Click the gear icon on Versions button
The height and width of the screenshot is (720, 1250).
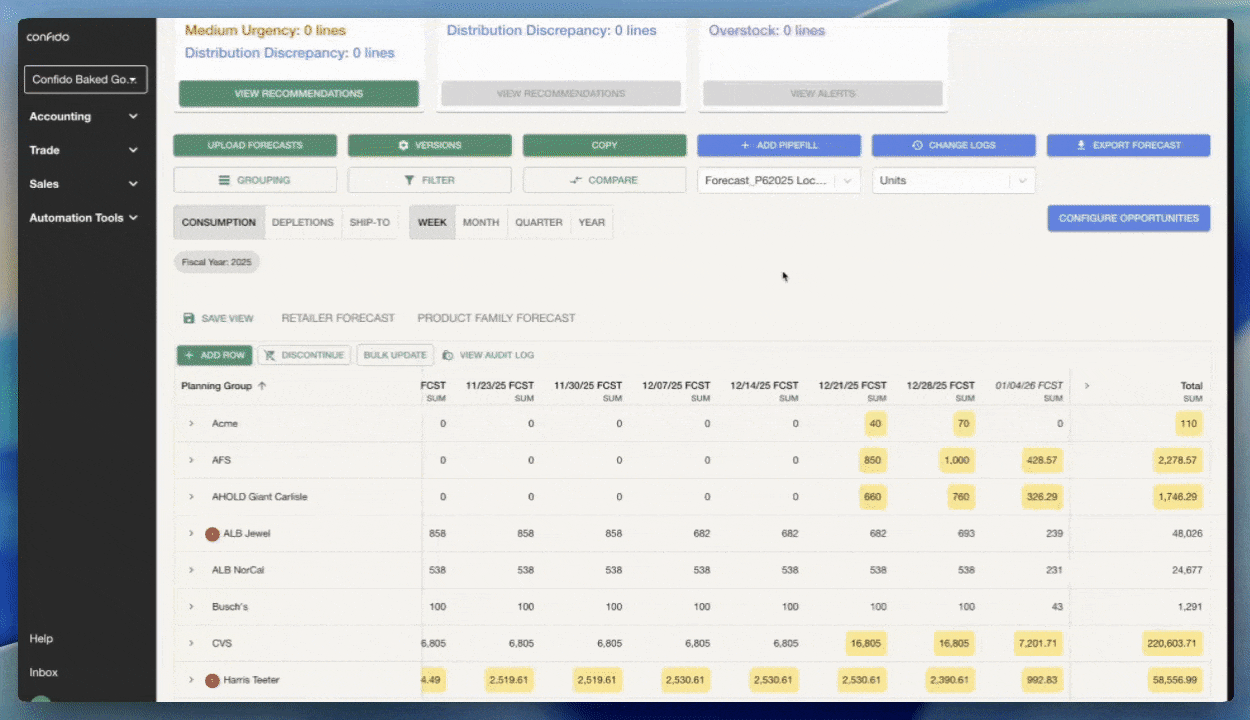point(404,146)
